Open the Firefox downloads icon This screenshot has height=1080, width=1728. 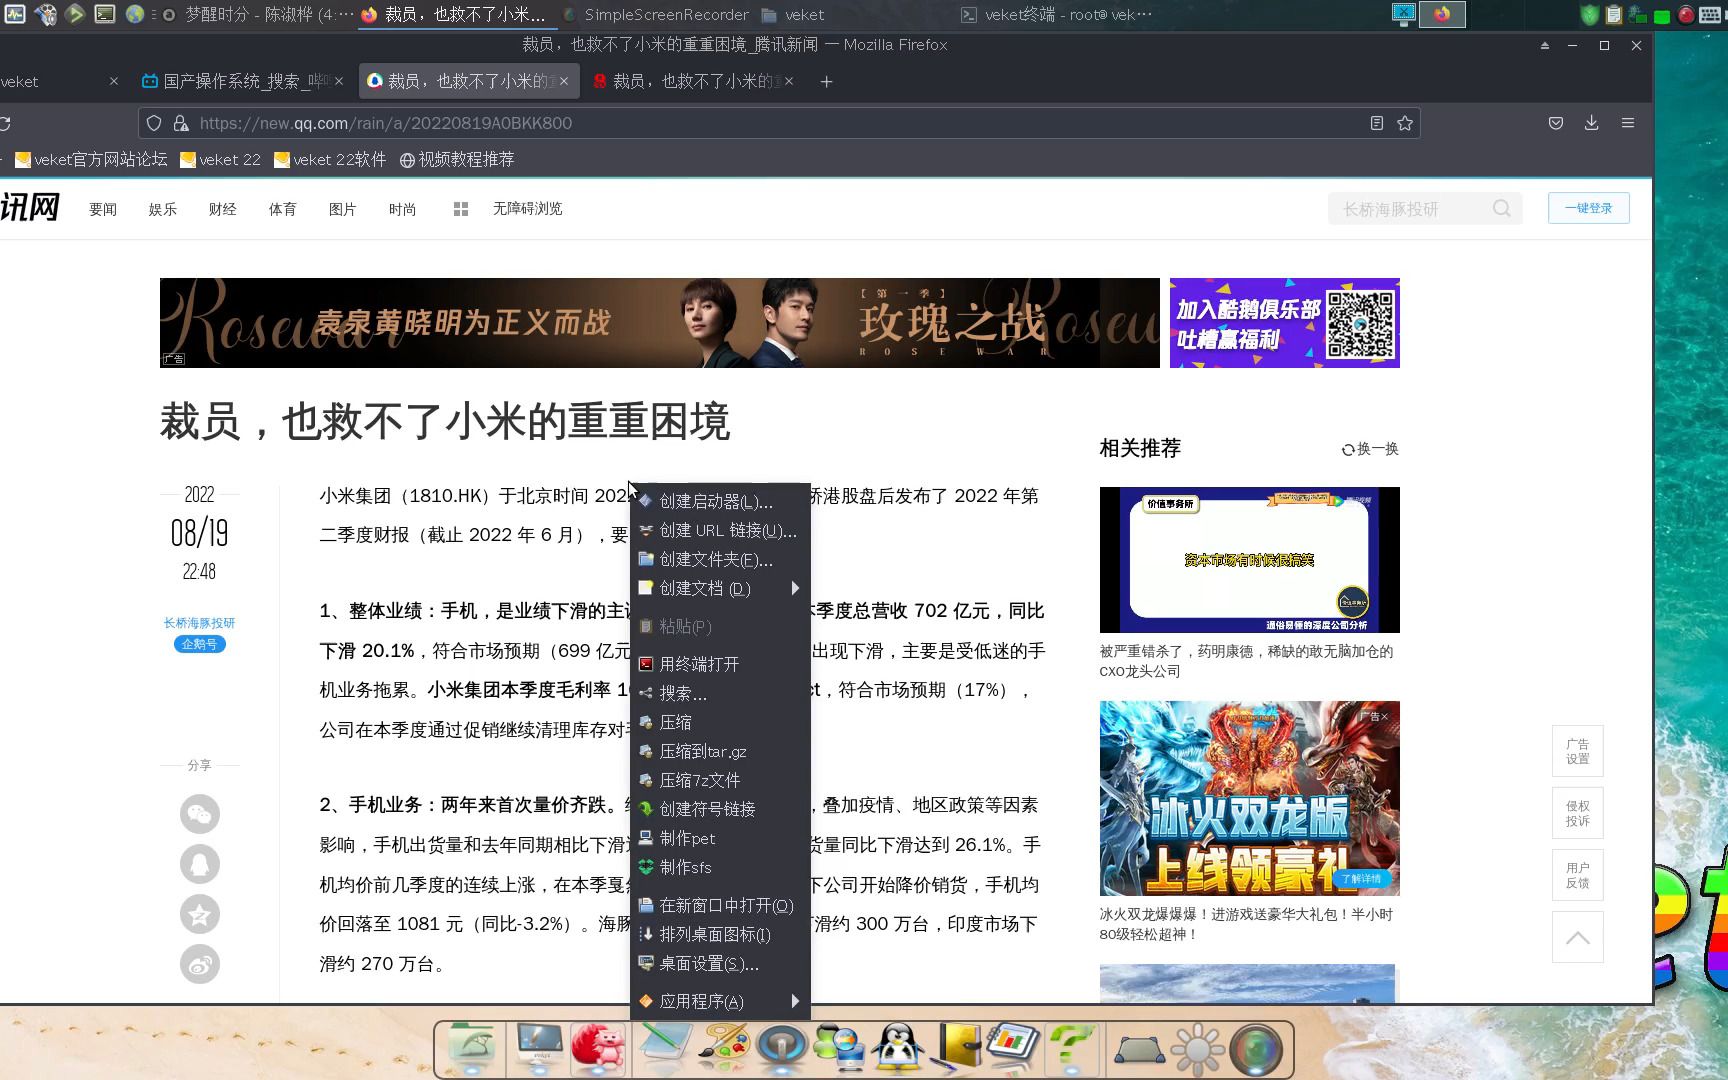pyautogui.click(x=1592, y=123)
